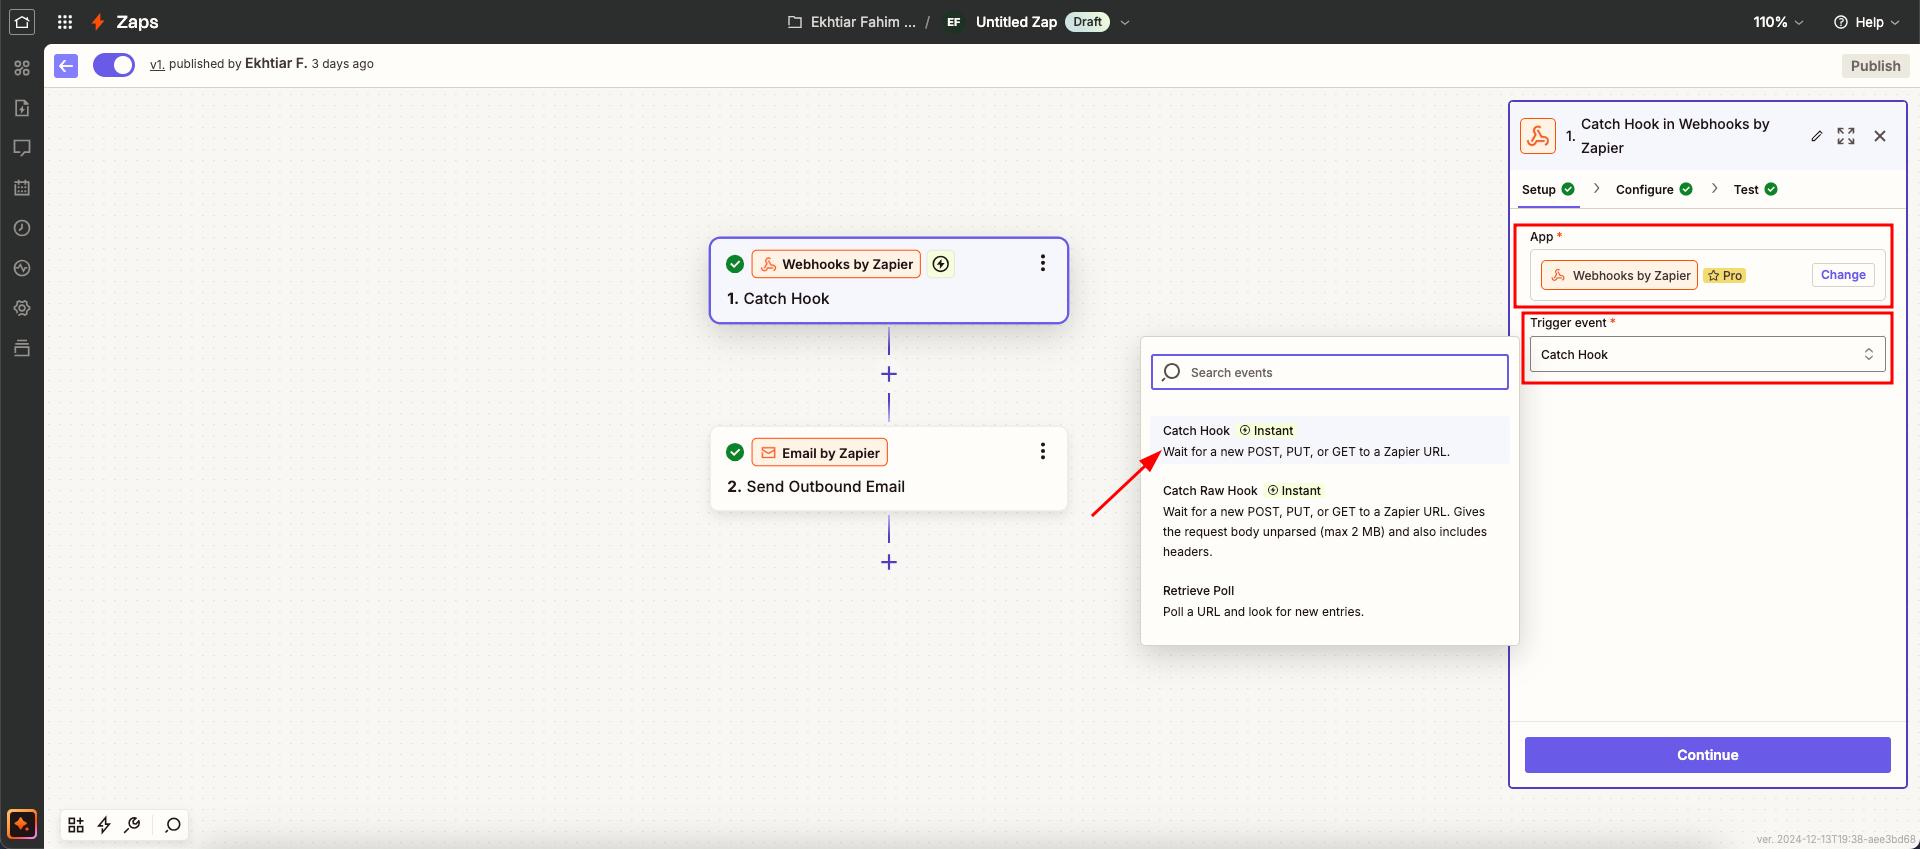Expand the Trigger event dropdown
Screen dimensions: 1920x849
(x=1707, y=354)
